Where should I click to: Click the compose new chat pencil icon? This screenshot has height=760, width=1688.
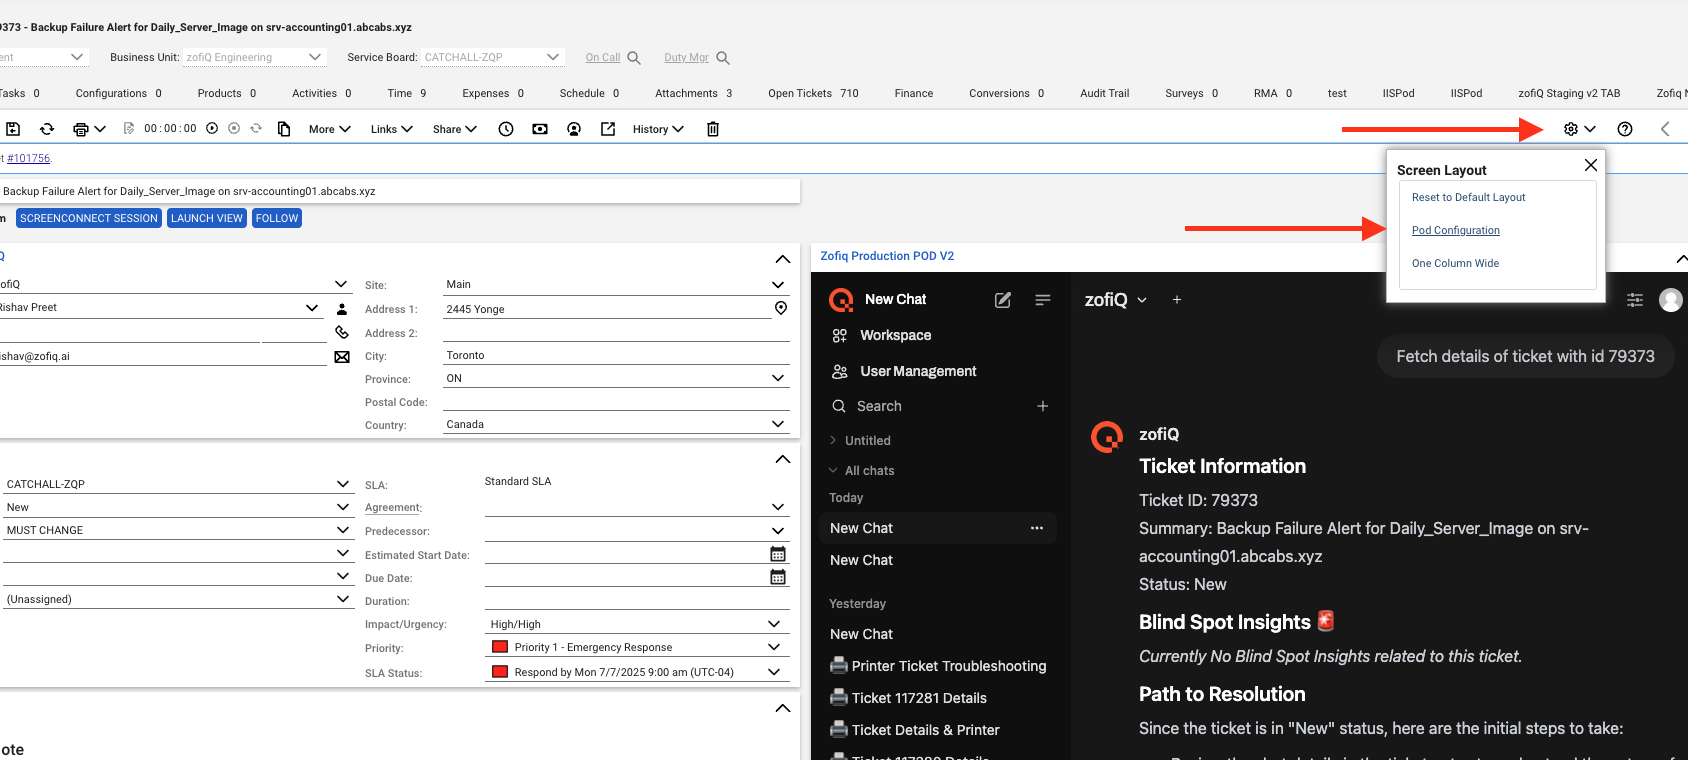pos(1003,300)
